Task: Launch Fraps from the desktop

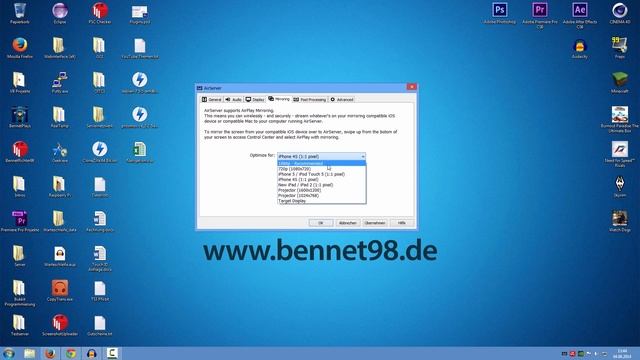Action: [620, 48]
